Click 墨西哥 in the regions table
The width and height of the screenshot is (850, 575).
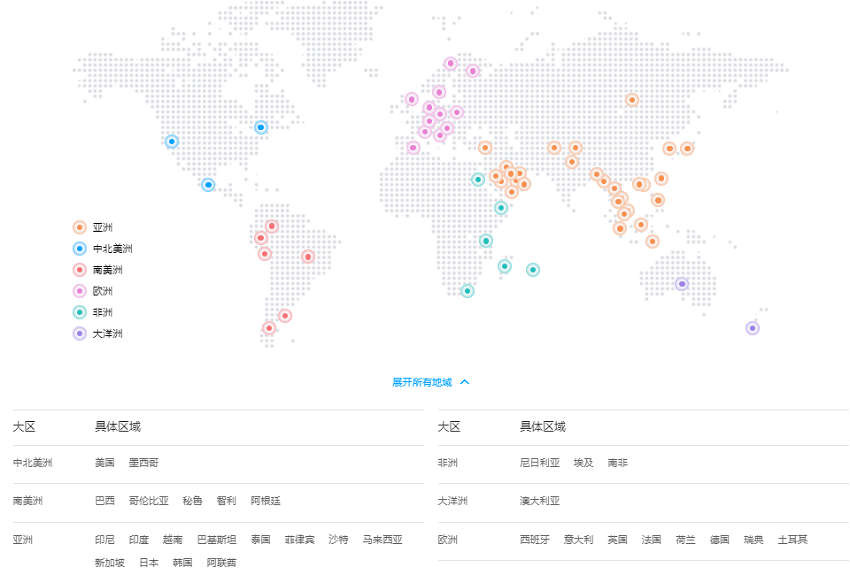[144, 463]
